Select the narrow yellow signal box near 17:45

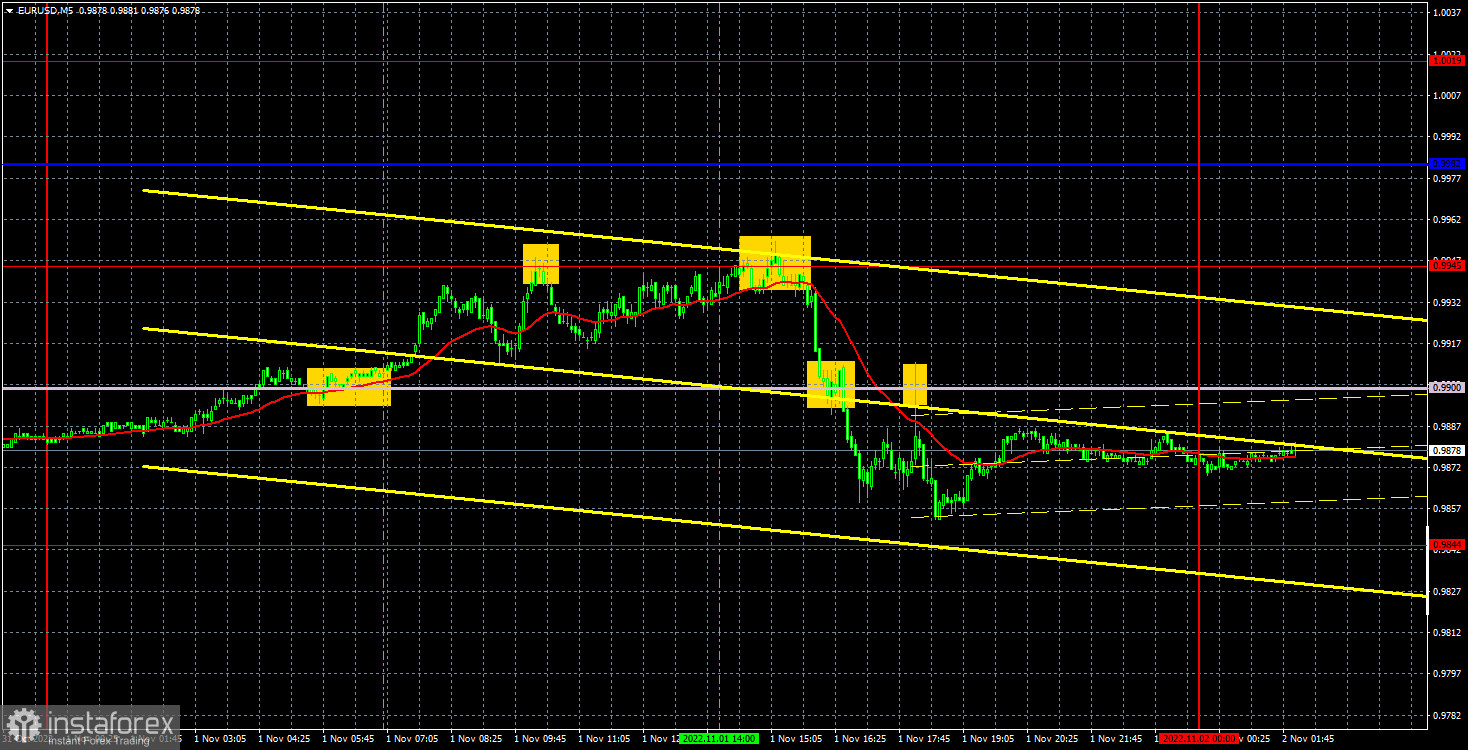tap(915, 385)
